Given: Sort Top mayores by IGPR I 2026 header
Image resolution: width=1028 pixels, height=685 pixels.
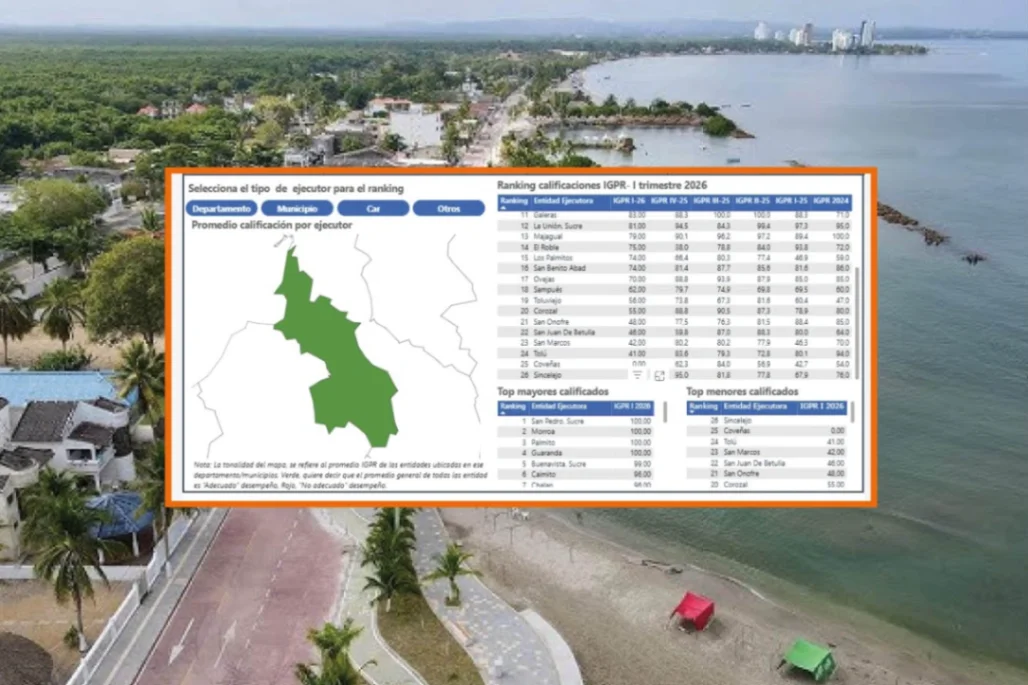Looking at the screenshot, I should tap(632, 407).
